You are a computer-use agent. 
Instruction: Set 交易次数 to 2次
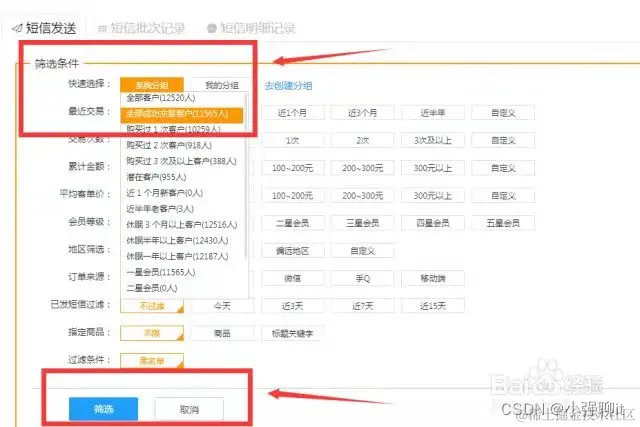[x=363, y=140]
